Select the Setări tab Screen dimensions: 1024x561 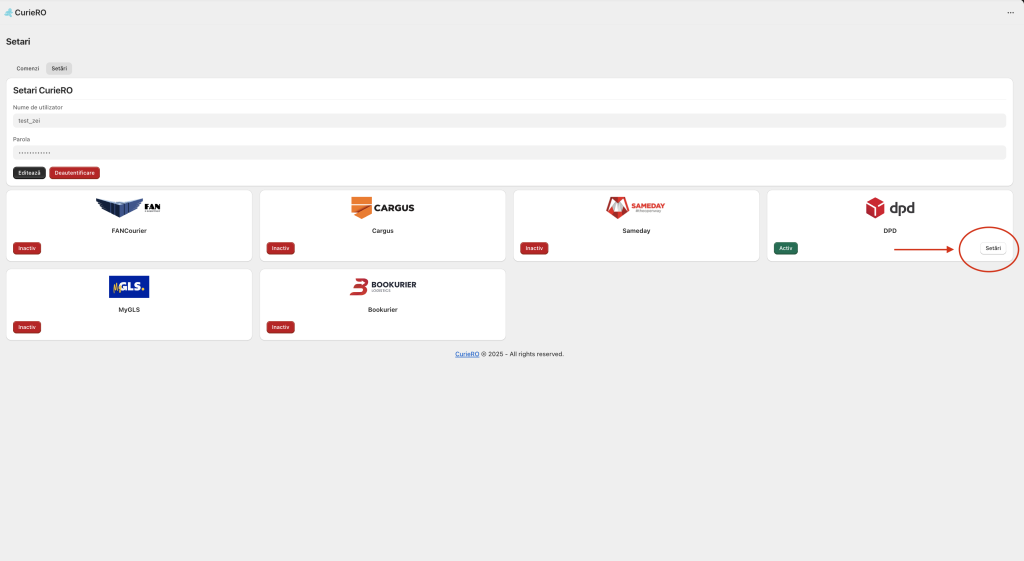pyautogui.click(x=59, y=69)
